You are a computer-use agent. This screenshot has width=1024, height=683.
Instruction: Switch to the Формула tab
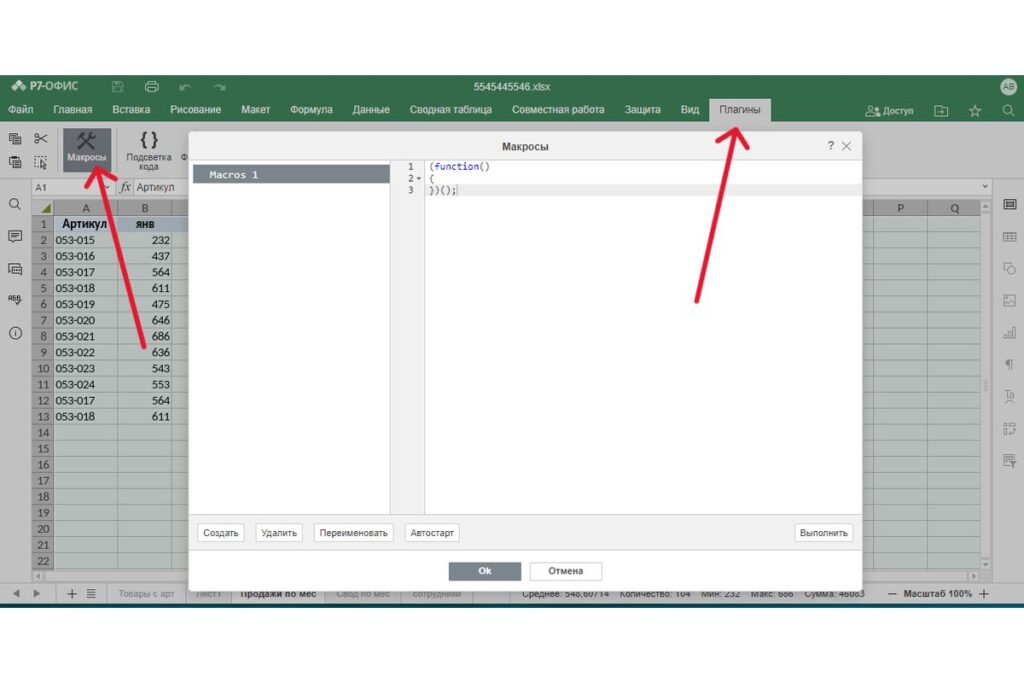pos(311,110)
